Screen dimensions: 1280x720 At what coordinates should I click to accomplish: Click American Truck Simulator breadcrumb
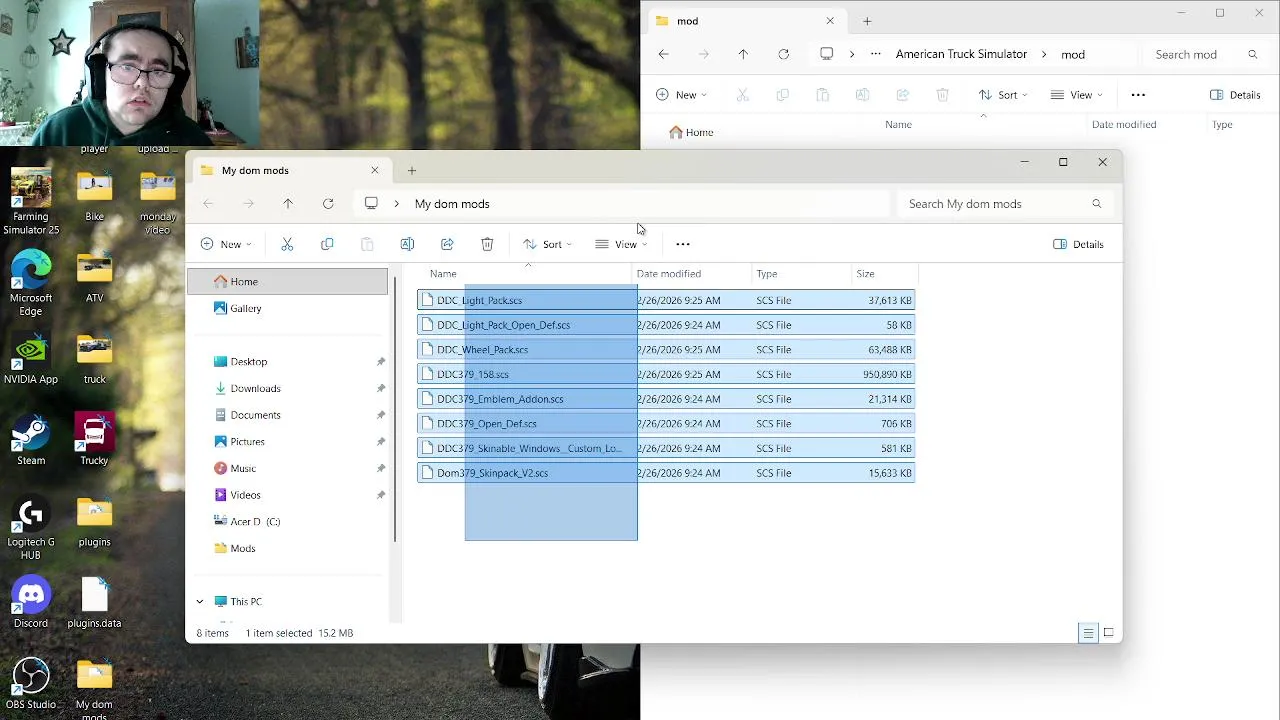(961, 54)
